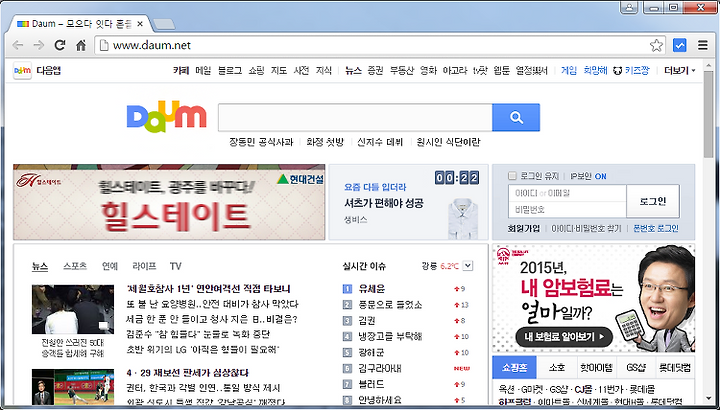The width and height of the screenshot is (720, 410).
Task: Select the 핫아이템 shopping tab
Action: tap(596, 368)
